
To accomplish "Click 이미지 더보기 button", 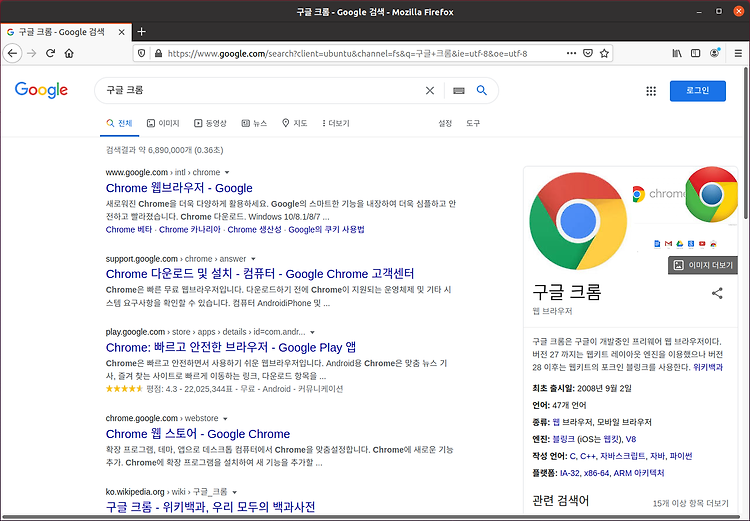I will [703, 265].
